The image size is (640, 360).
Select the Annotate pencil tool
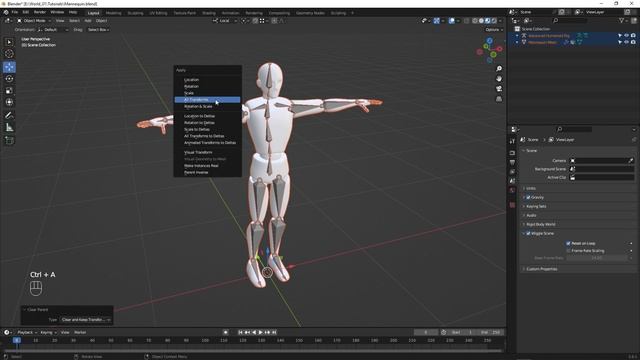pos(9,116)
